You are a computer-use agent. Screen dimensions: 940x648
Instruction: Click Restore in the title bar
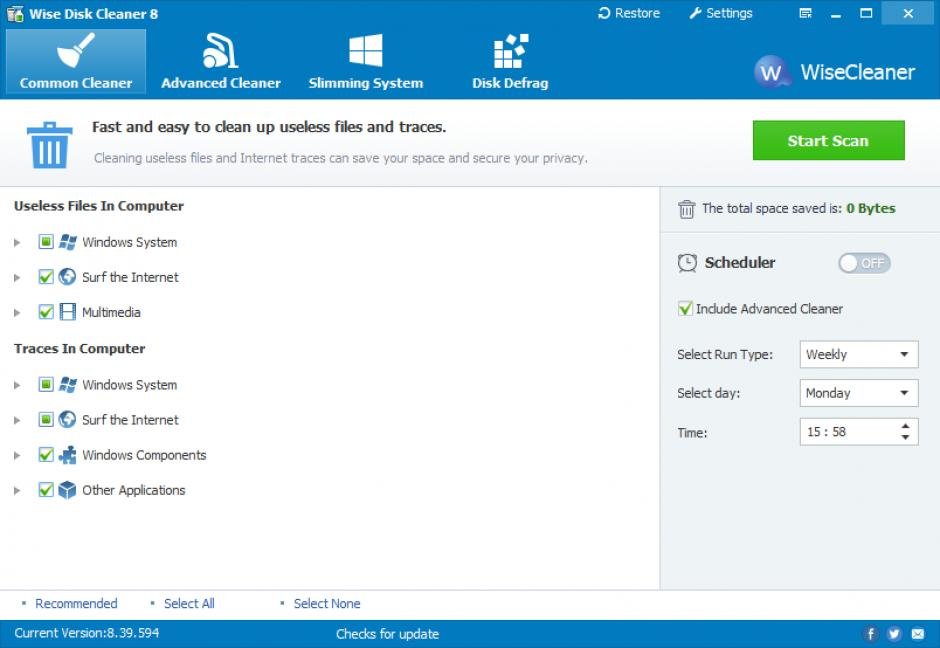(629, 13)
